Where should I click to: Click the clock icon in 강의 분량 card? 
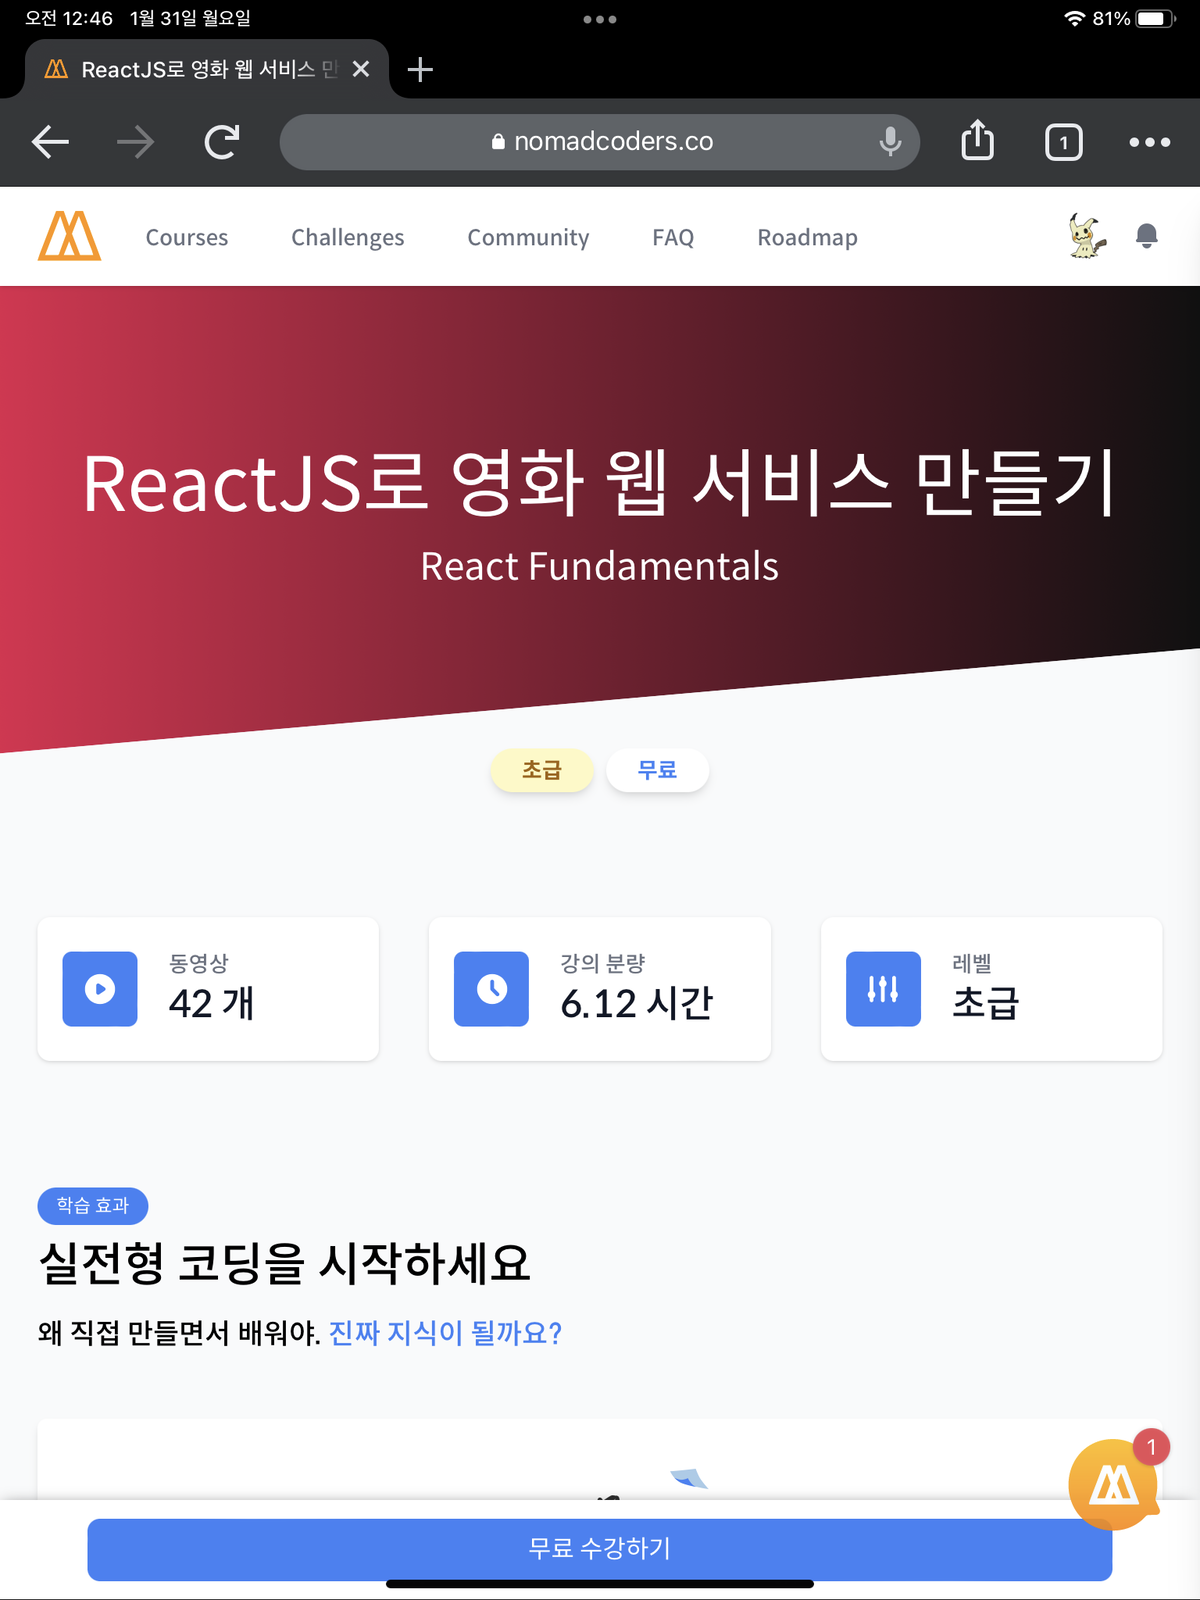click(x=491, y=989)
